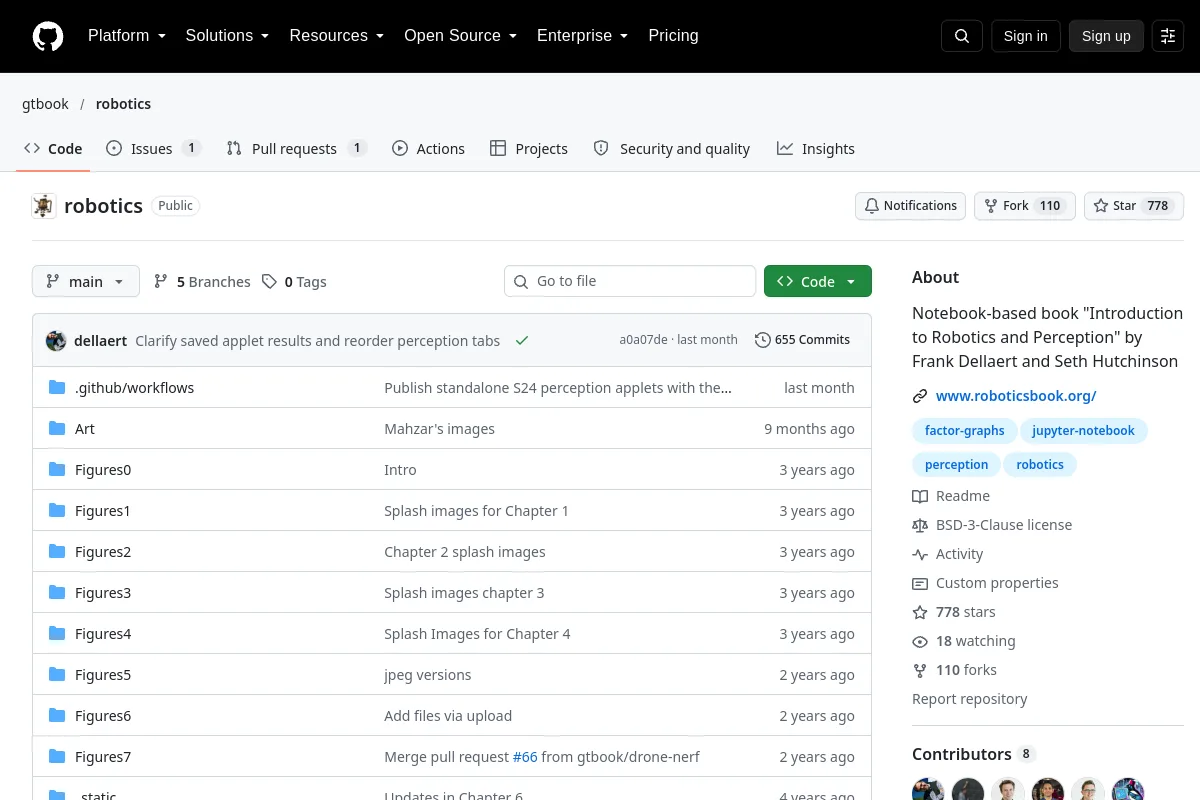Open the Enterprise dropdown menu
1200x800 pixels.
582,36
